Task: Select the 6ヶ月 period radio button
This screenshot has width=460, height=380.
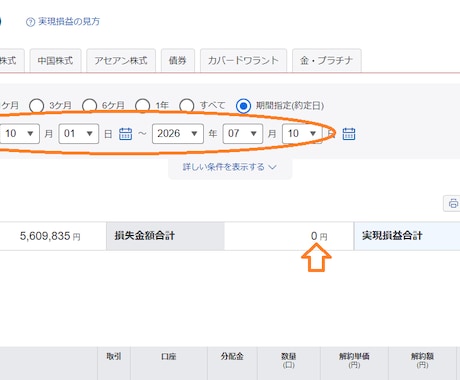Action: (90, 106)
